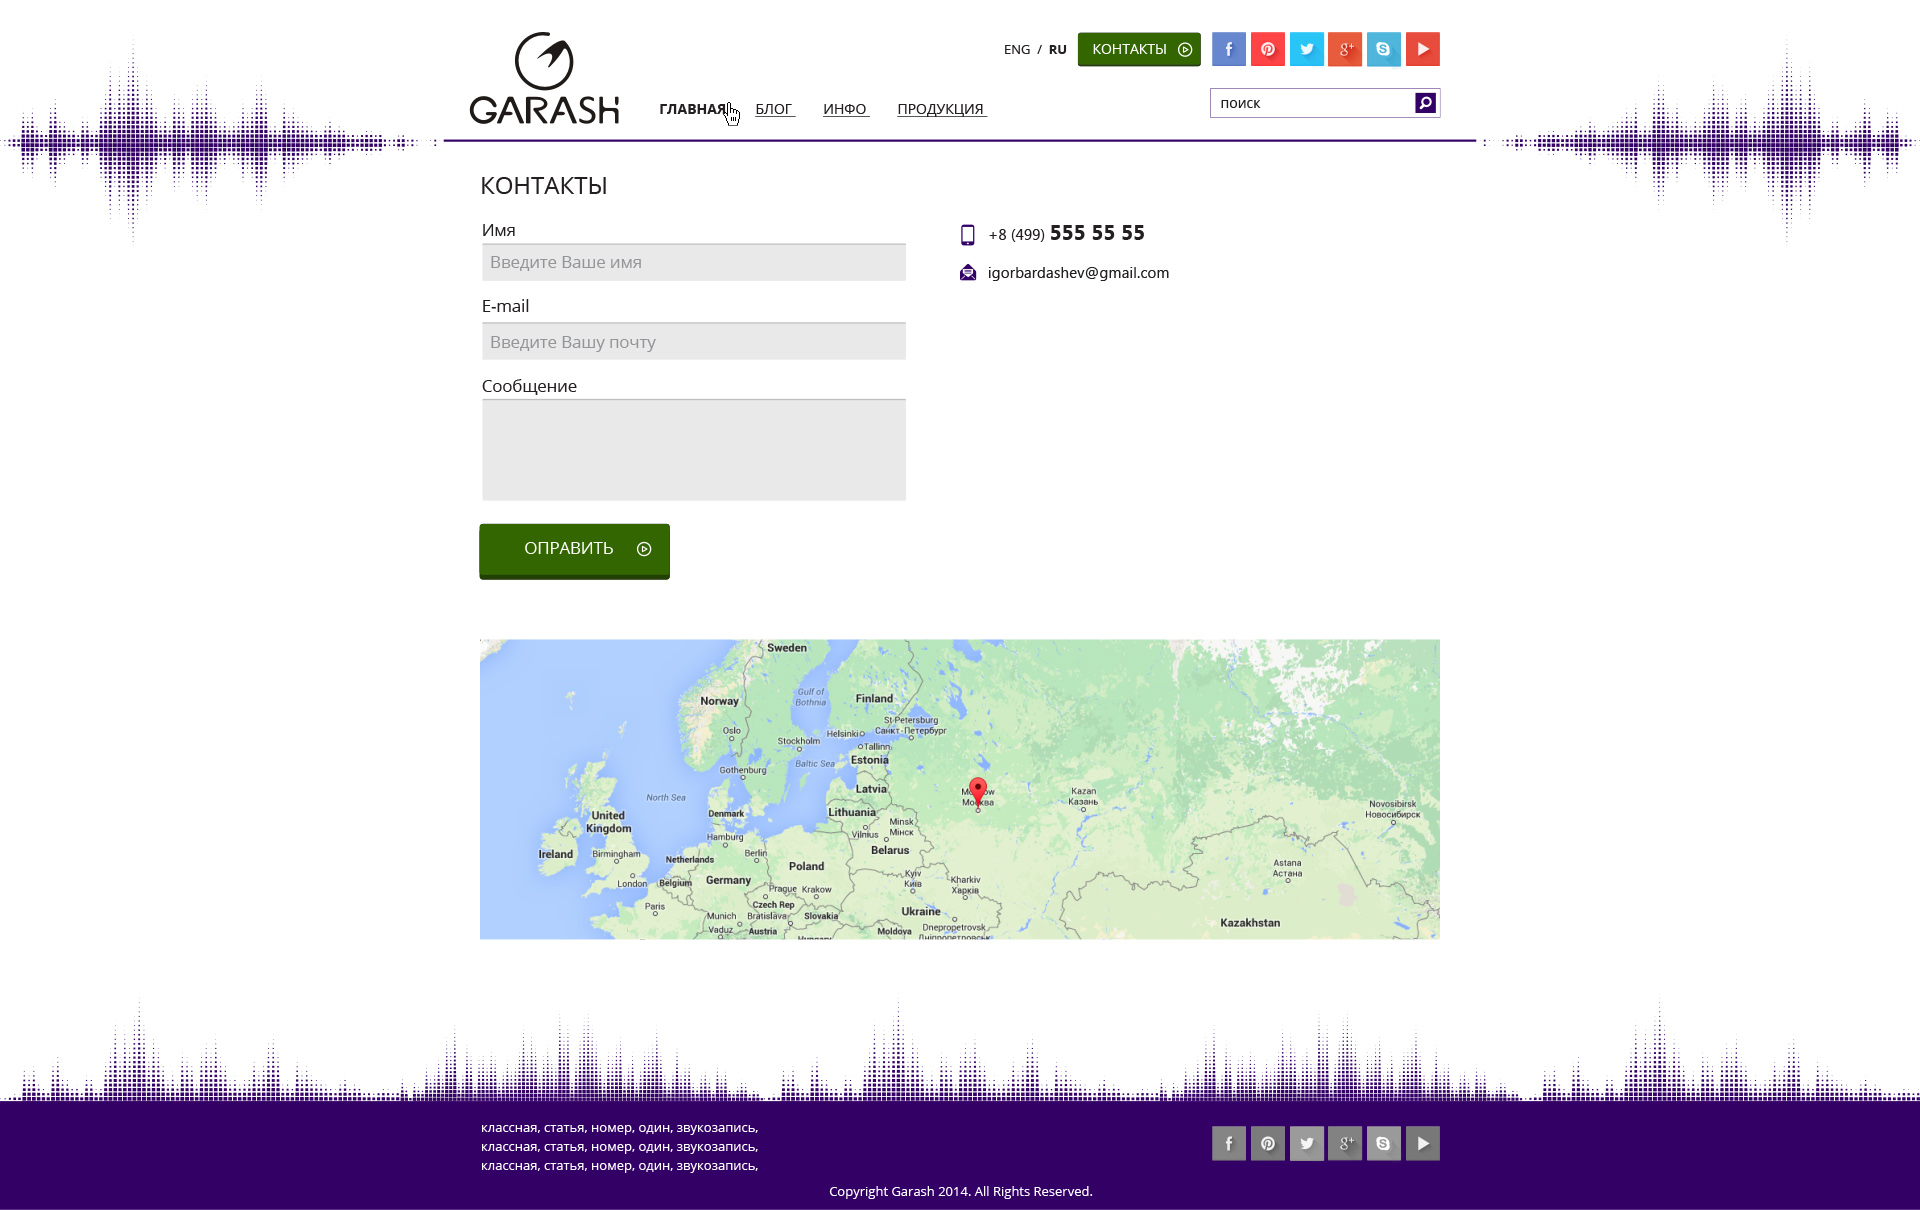Open the БЛОГ menu item

(774, 109)
